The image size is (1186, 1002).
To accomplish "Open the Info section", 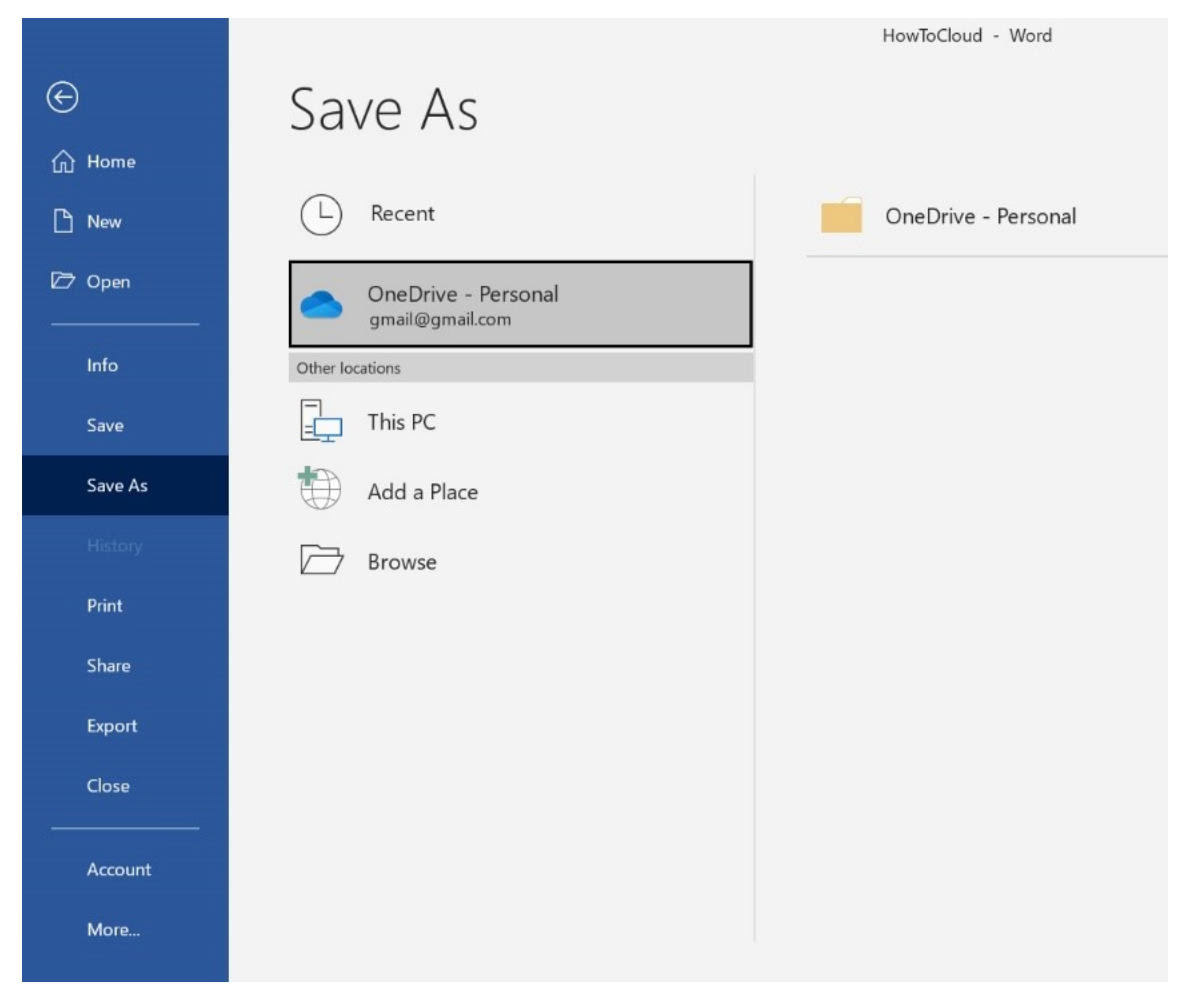I will (x=105, y=365).
